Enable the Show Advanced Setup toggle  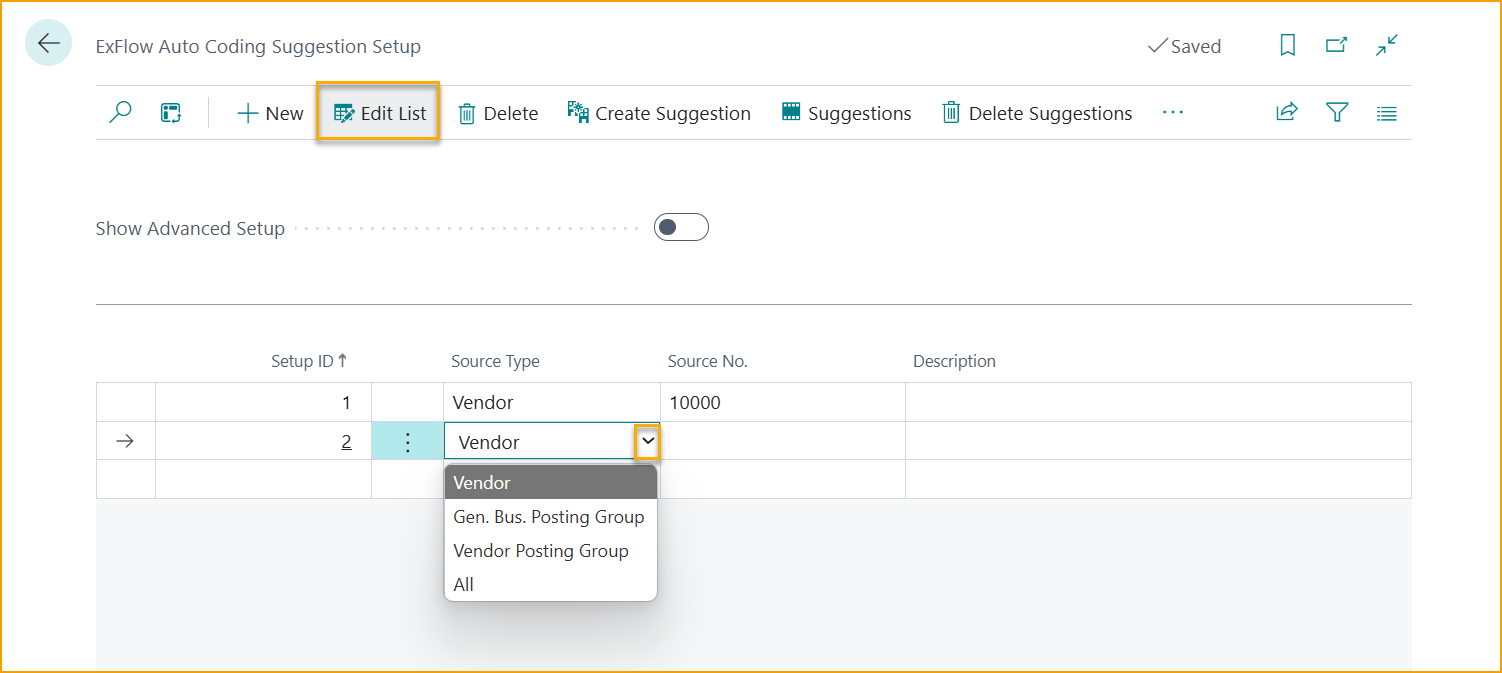point(681,228)
